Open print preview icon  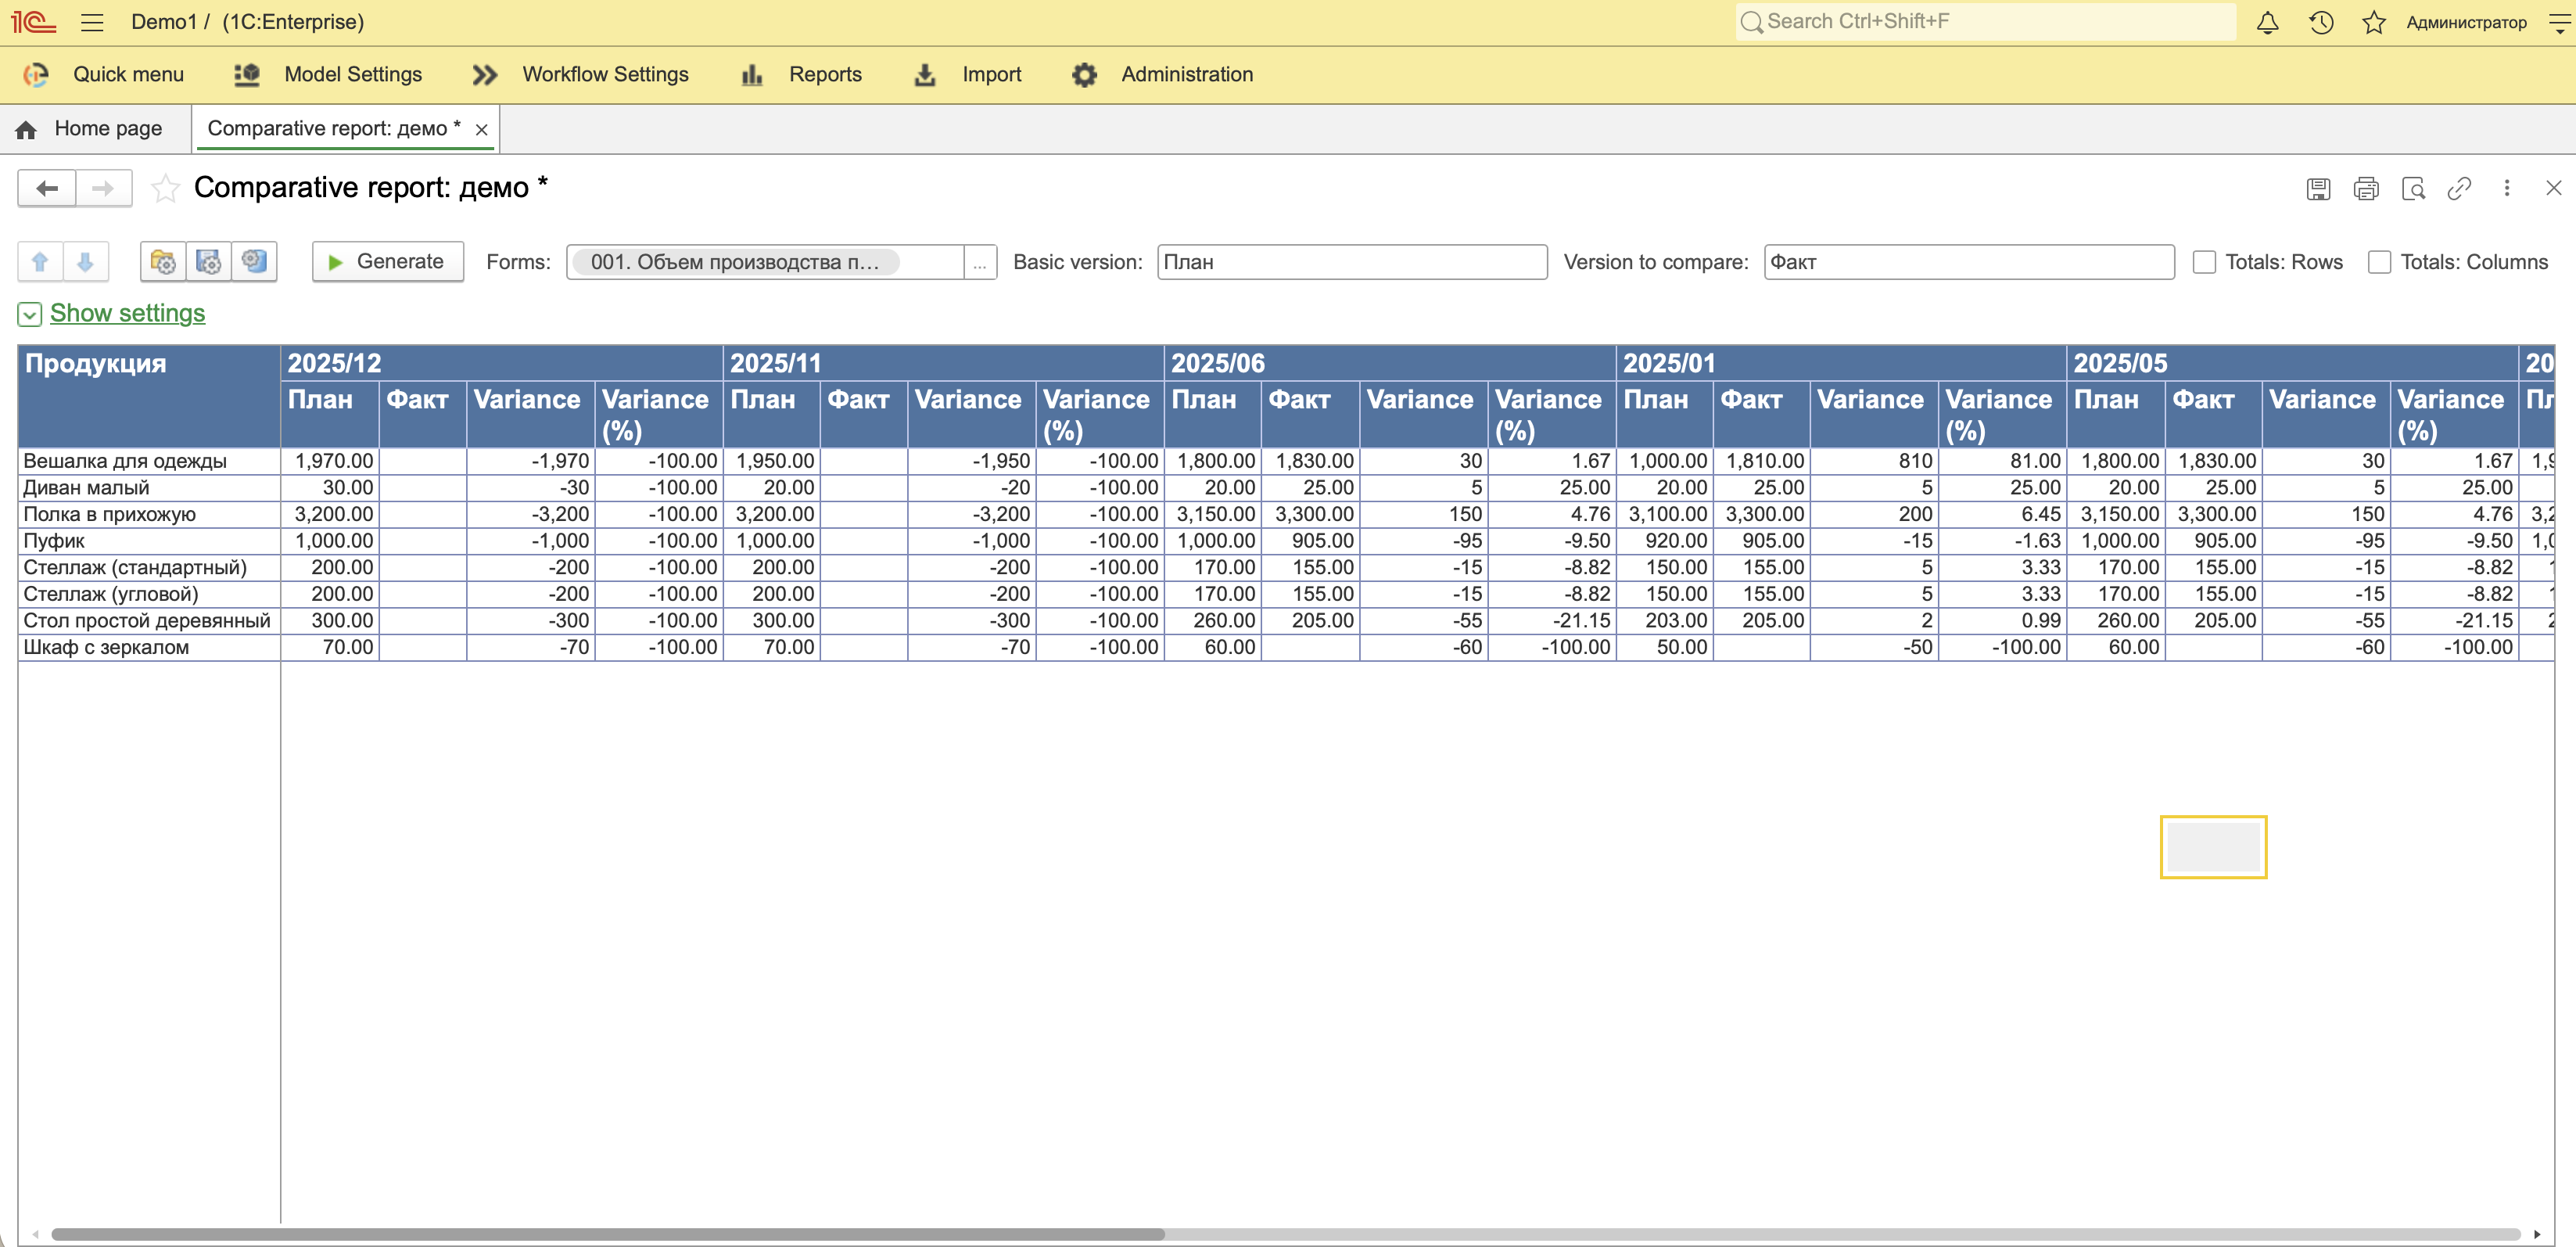2413,188
